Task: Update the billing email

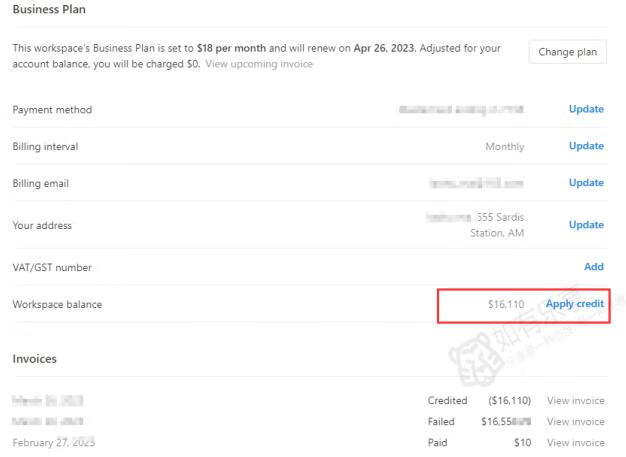Action: pos(586,183)
